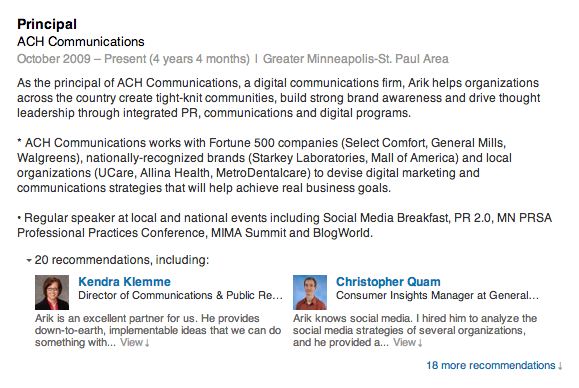Click the Kendra Klemme name link

tap(124, 282)
